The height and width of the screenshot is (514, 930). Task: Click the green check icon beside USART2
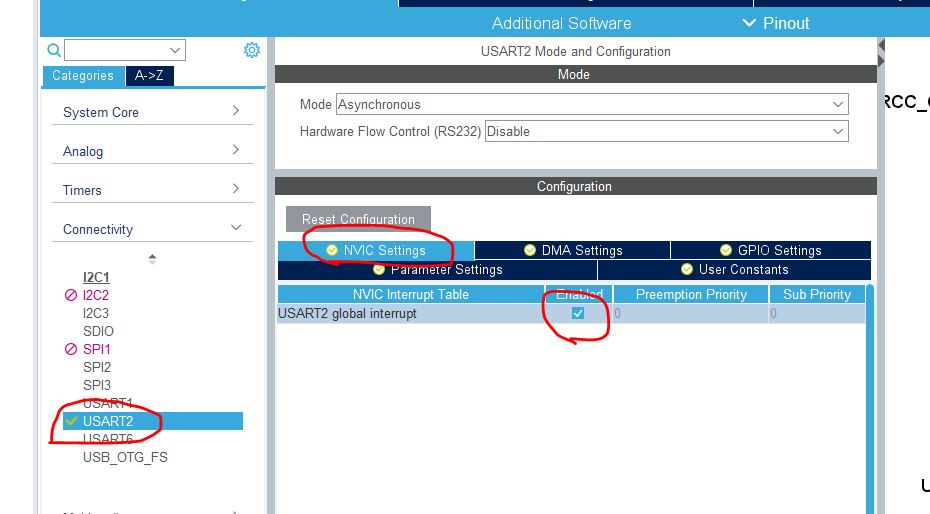pyautogui.click(x=70, y=421)
